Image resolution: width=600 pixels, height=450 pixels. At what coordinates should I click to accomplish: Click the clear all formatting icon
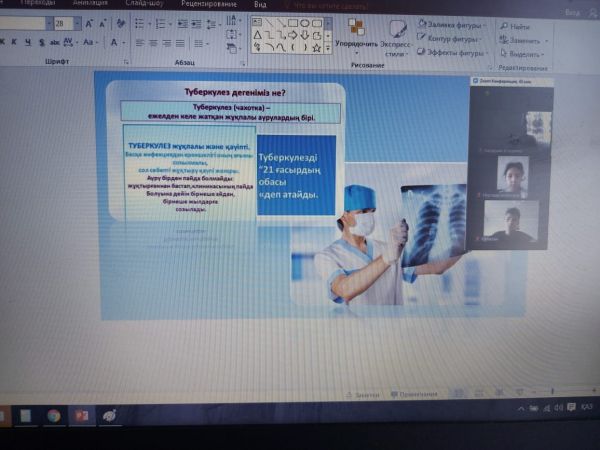[x=118, y=22]
